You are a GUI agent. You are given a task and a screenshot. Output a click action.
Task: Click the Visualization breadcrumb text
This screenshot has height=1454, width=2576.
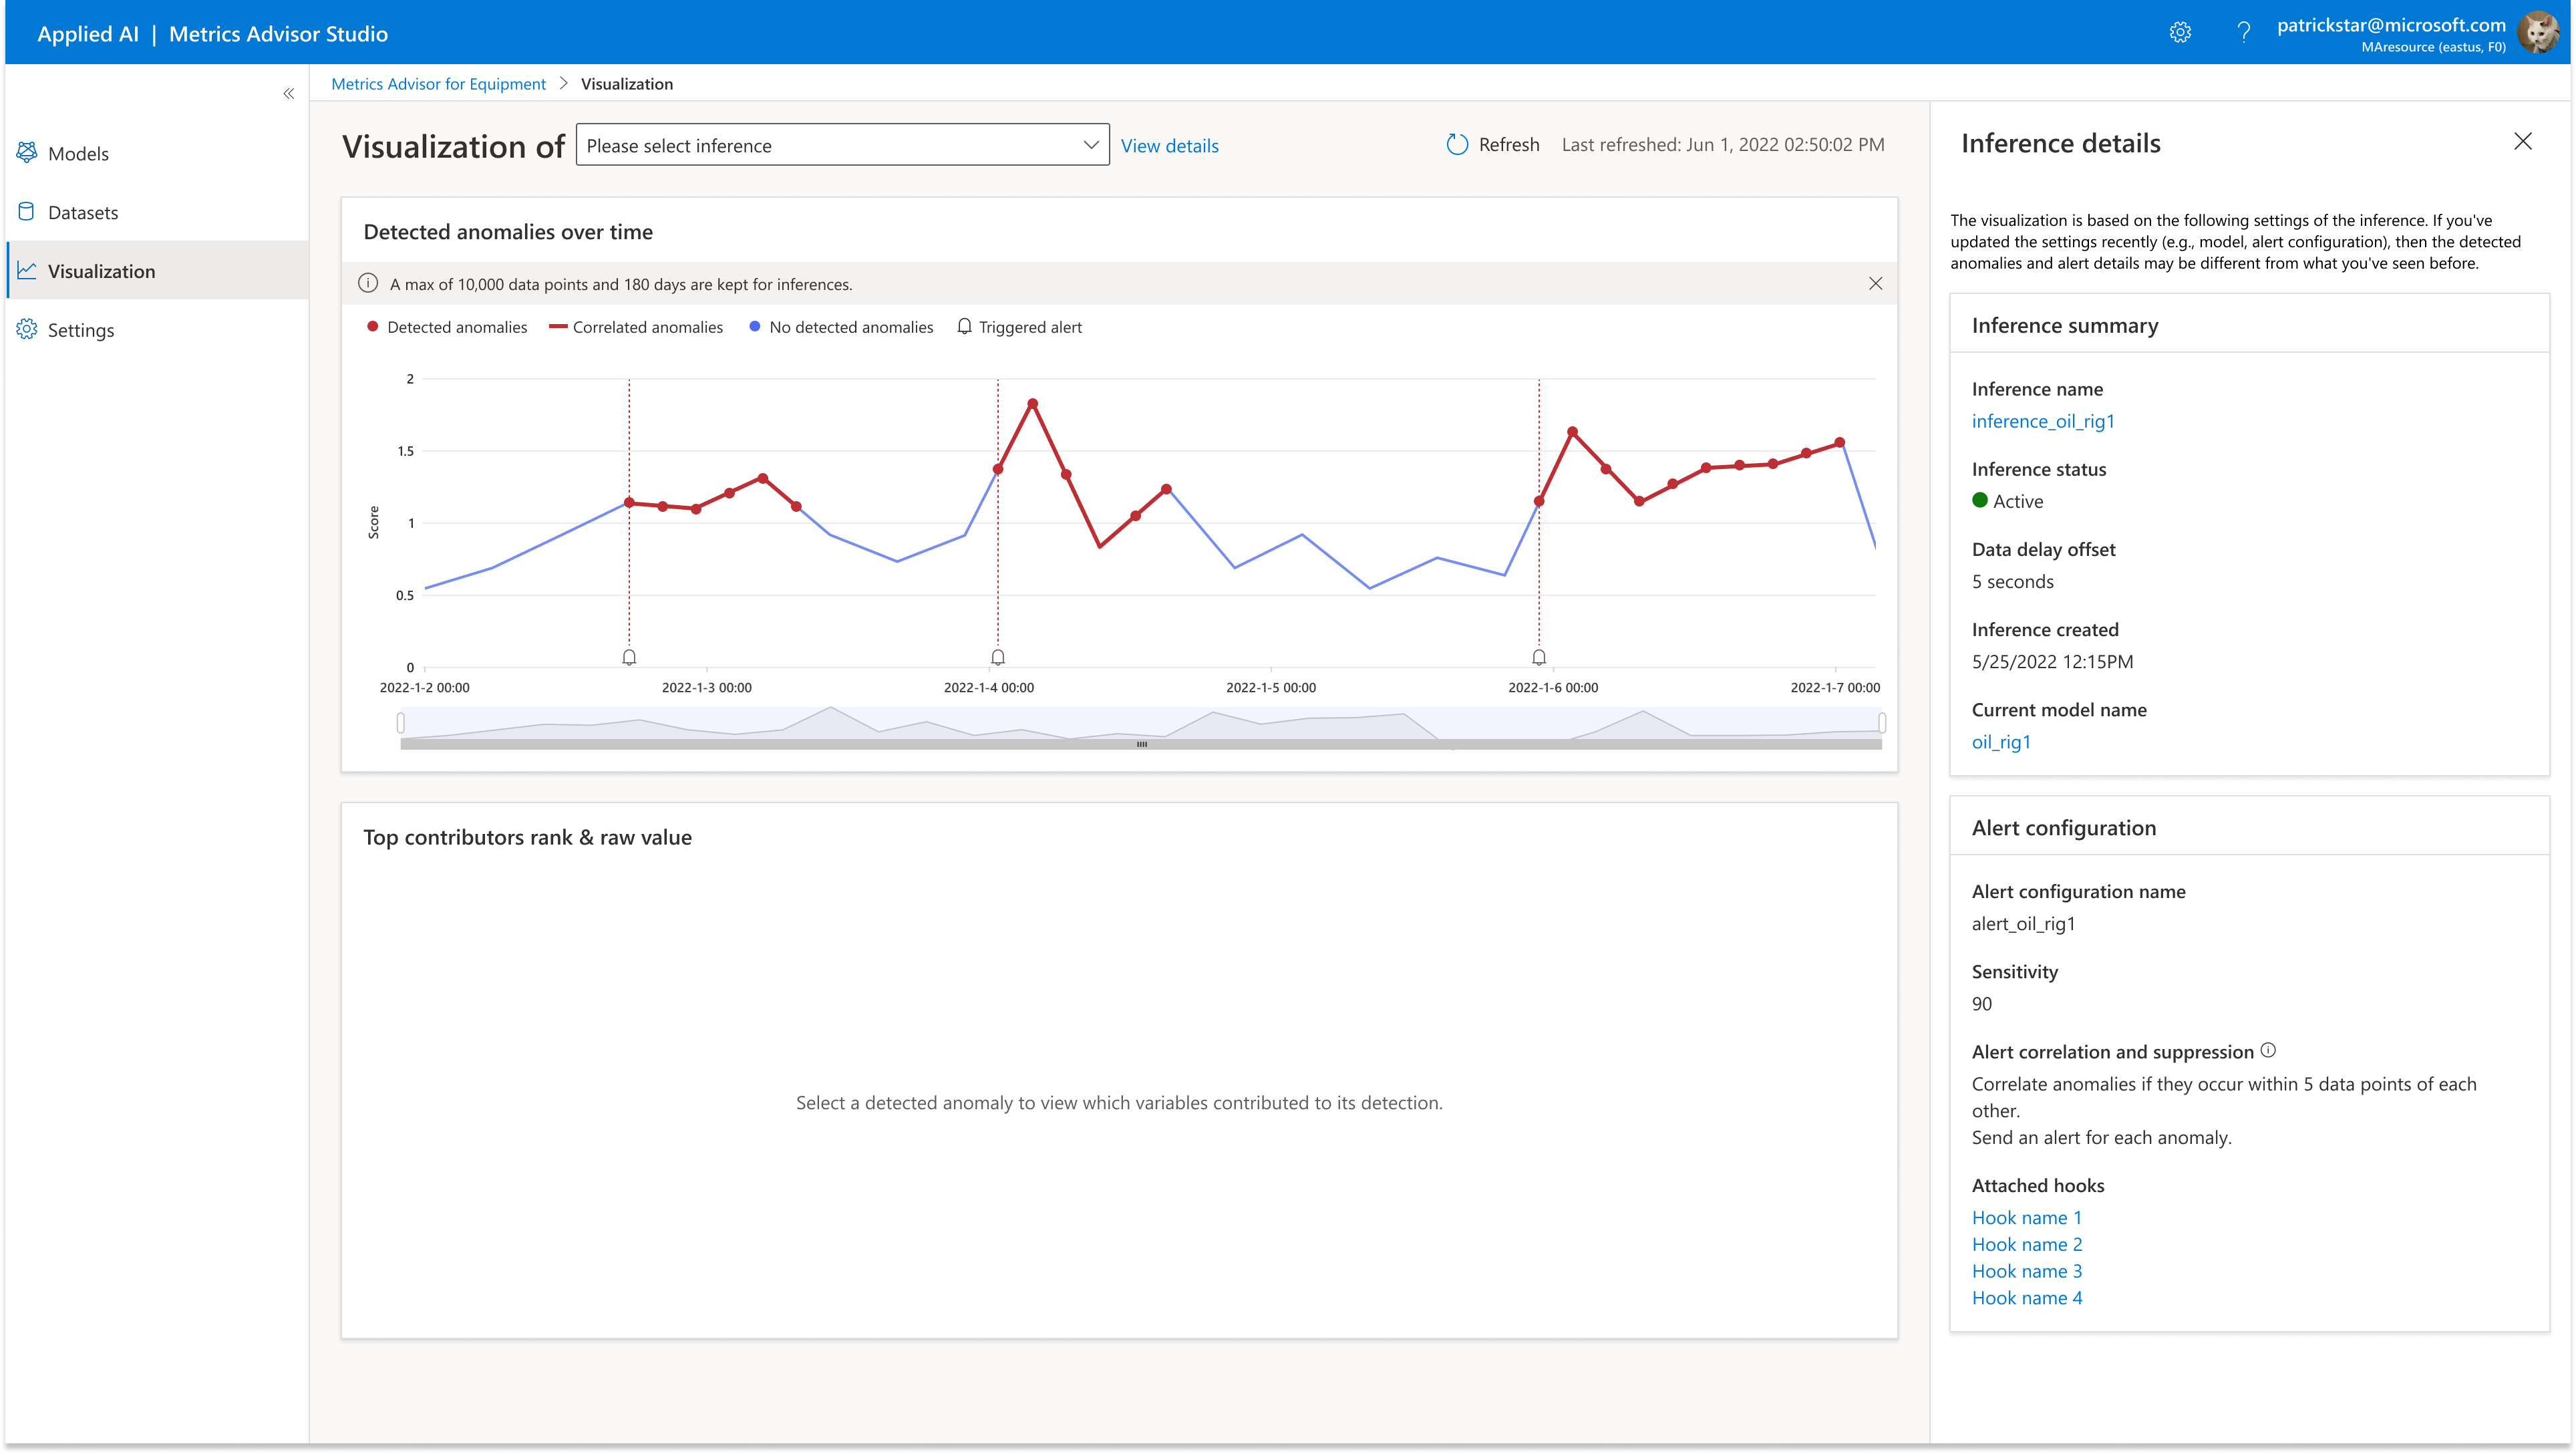tap(627, 84)
